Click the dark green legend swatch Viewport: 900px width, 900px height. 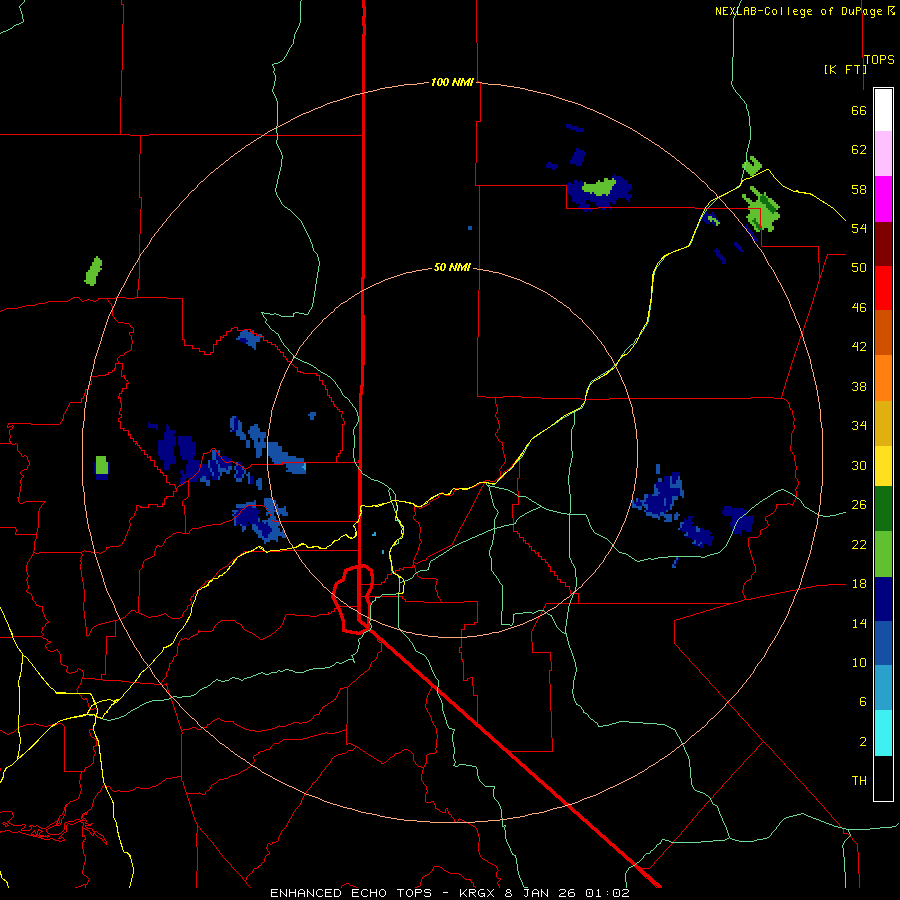pos(883,509)
